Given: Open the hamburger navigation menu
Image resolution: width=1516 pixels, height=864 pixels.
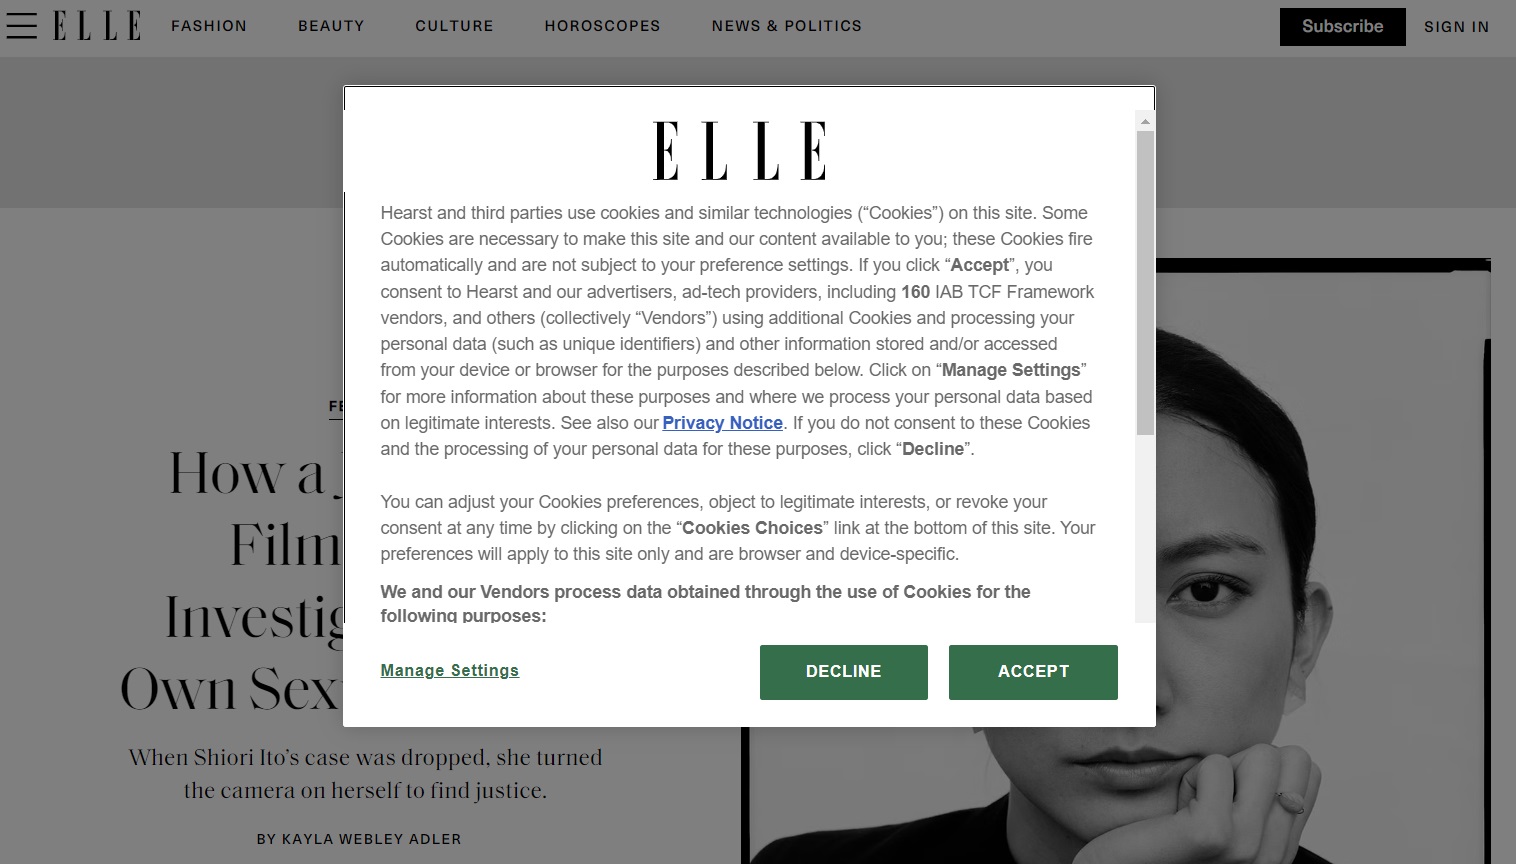Looking at the screenshot, I should click(21, 26).
